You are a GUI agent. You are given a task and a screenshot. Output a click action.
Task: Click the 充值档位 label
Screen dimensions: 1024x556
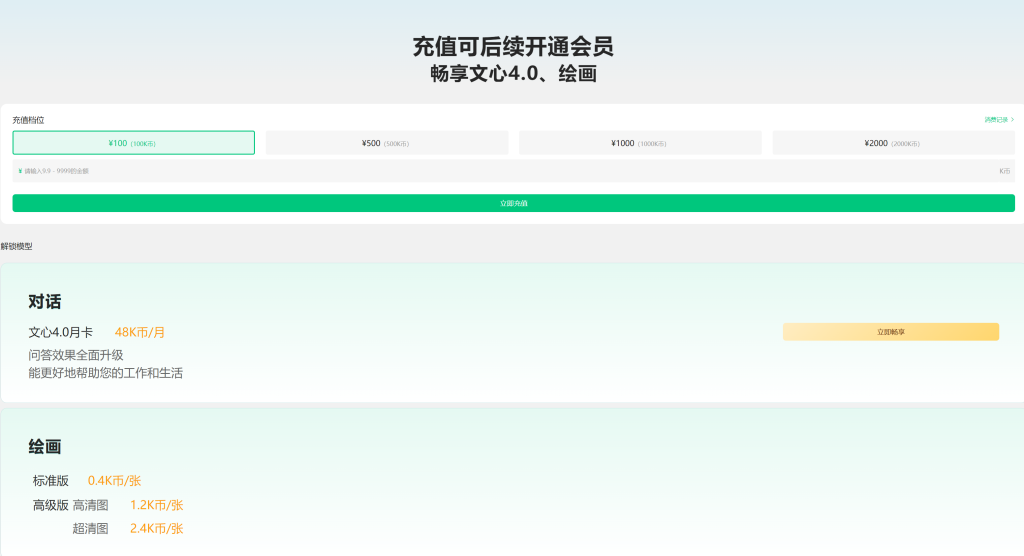coord(28,120)
